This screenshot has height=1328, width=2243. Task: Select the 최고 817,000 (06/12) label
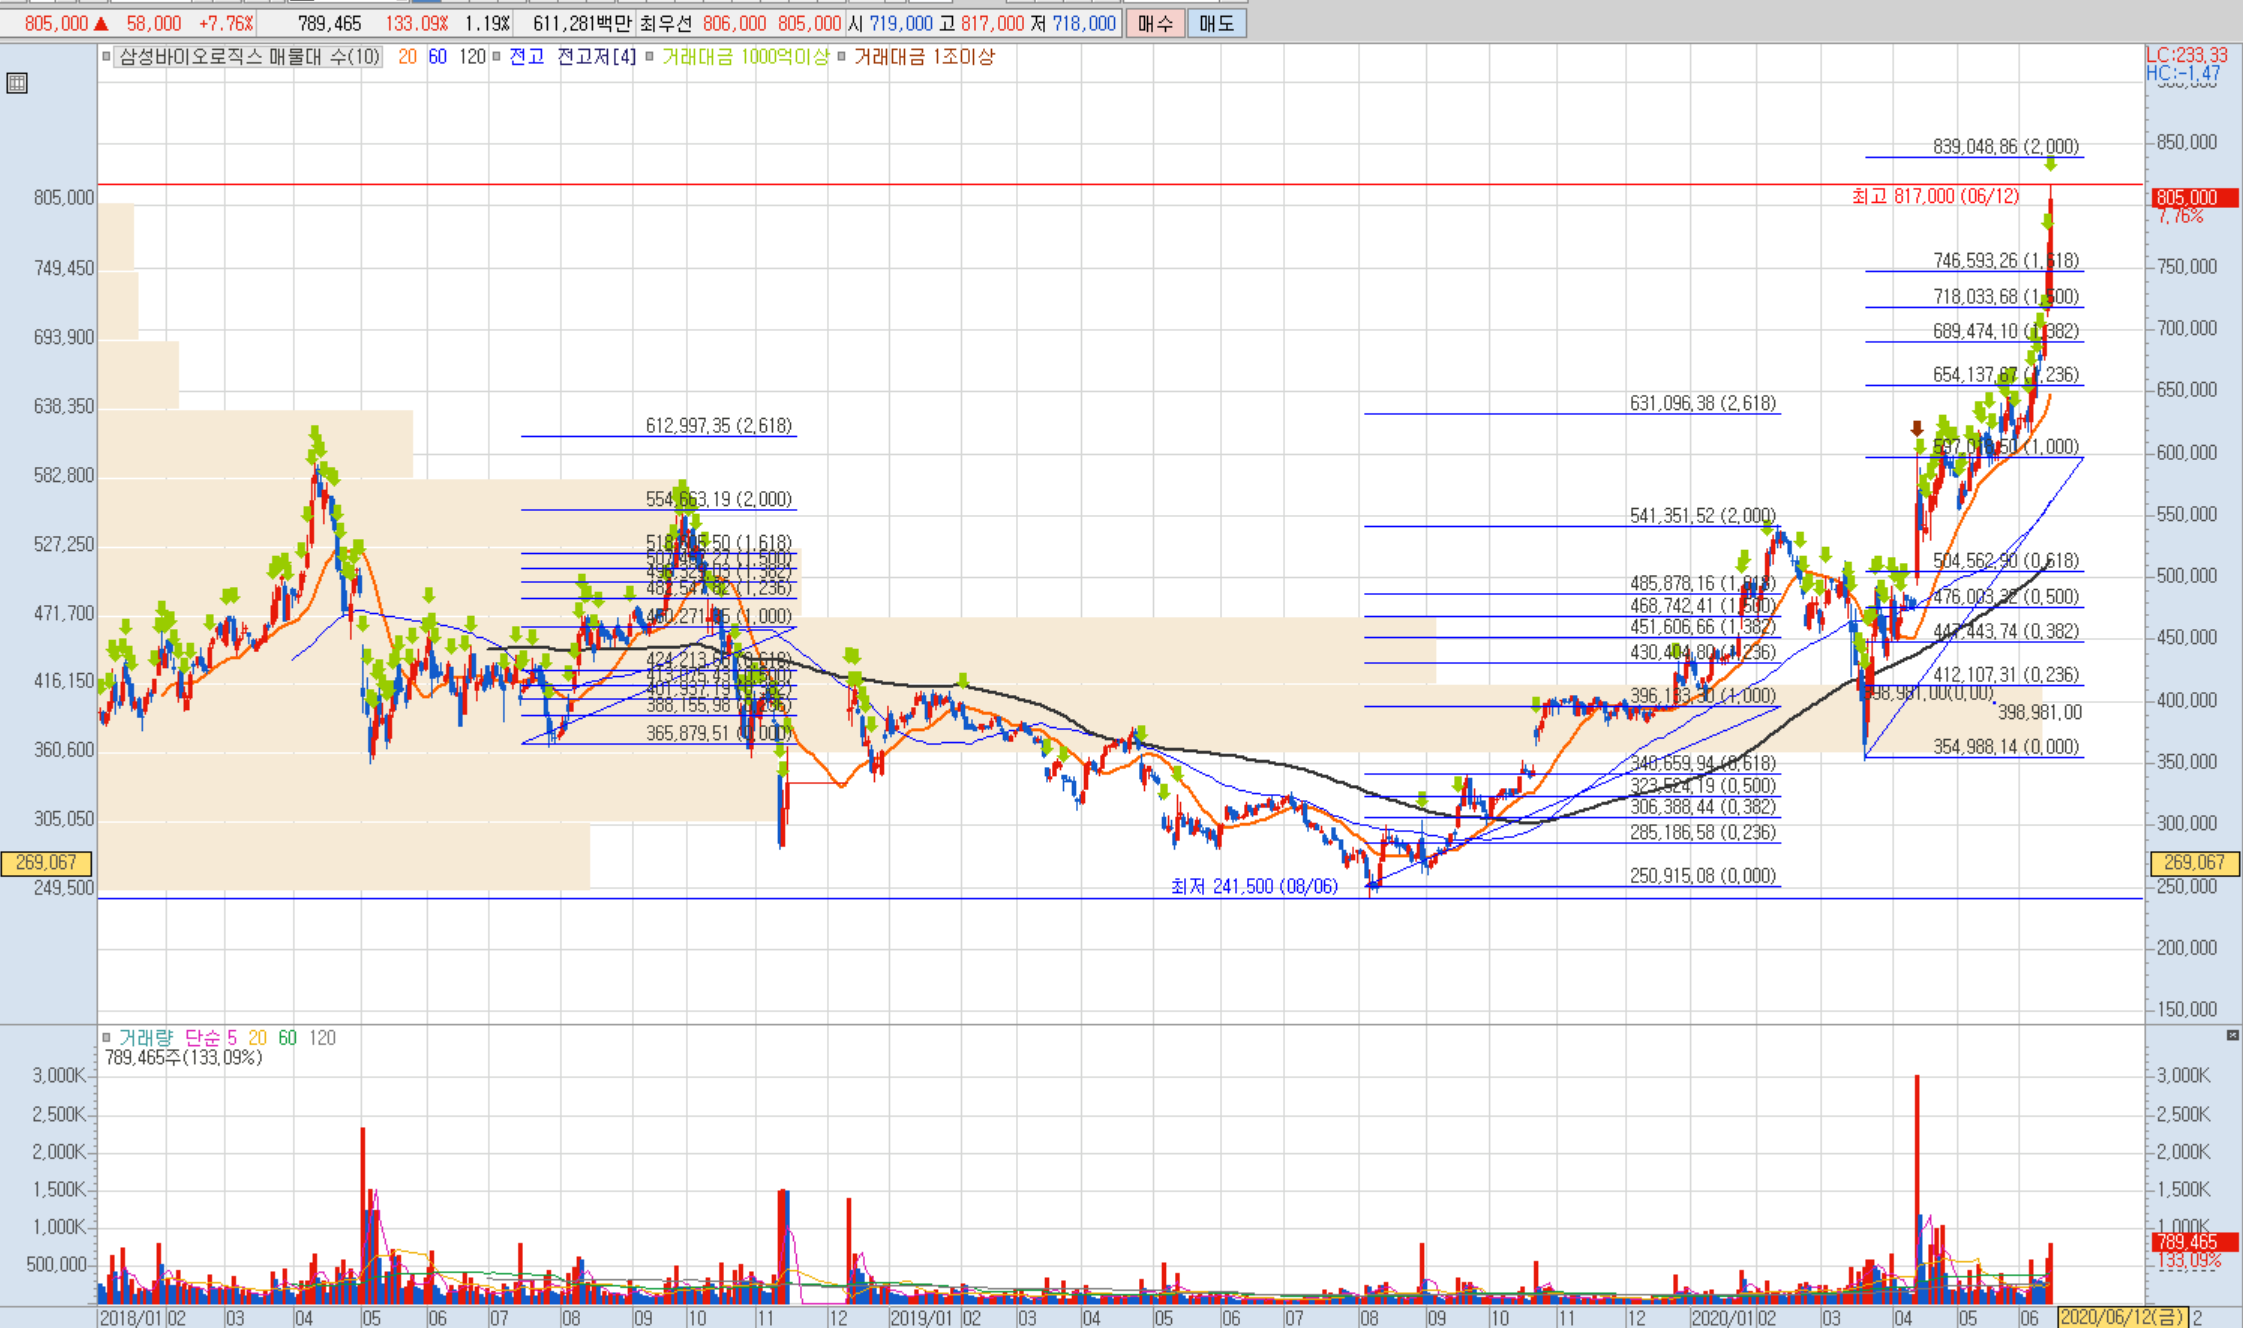(1935, 196)
